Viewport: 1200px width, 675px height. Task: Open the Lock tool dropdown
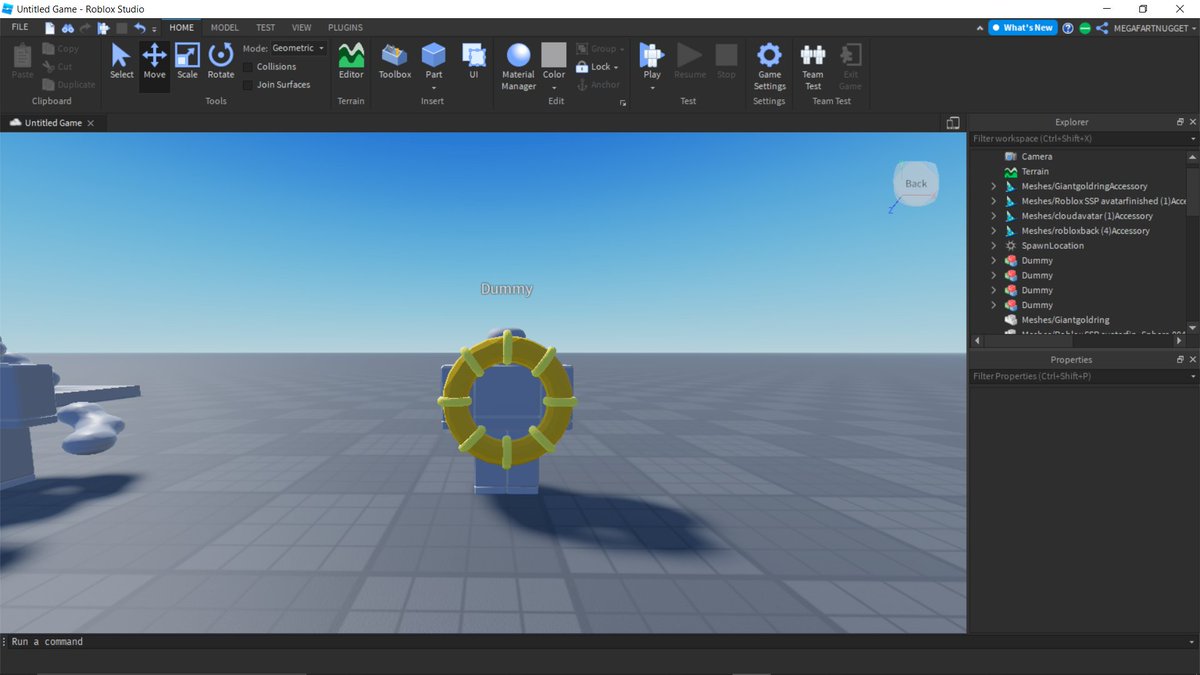pos(615,67)
